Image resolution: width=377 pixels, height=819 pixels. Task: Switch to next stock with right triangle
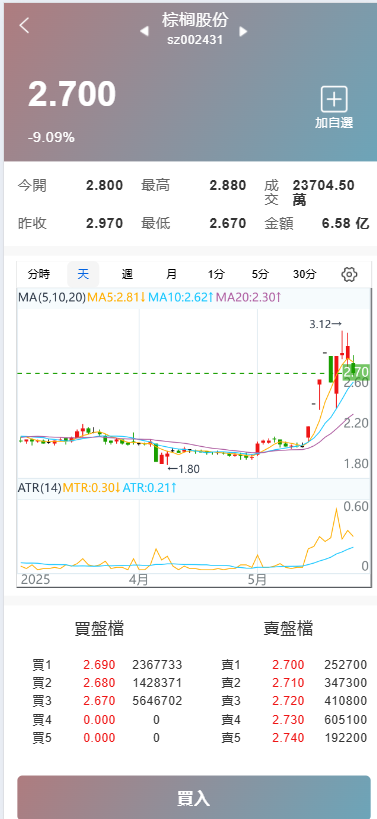tap(243, 31)
